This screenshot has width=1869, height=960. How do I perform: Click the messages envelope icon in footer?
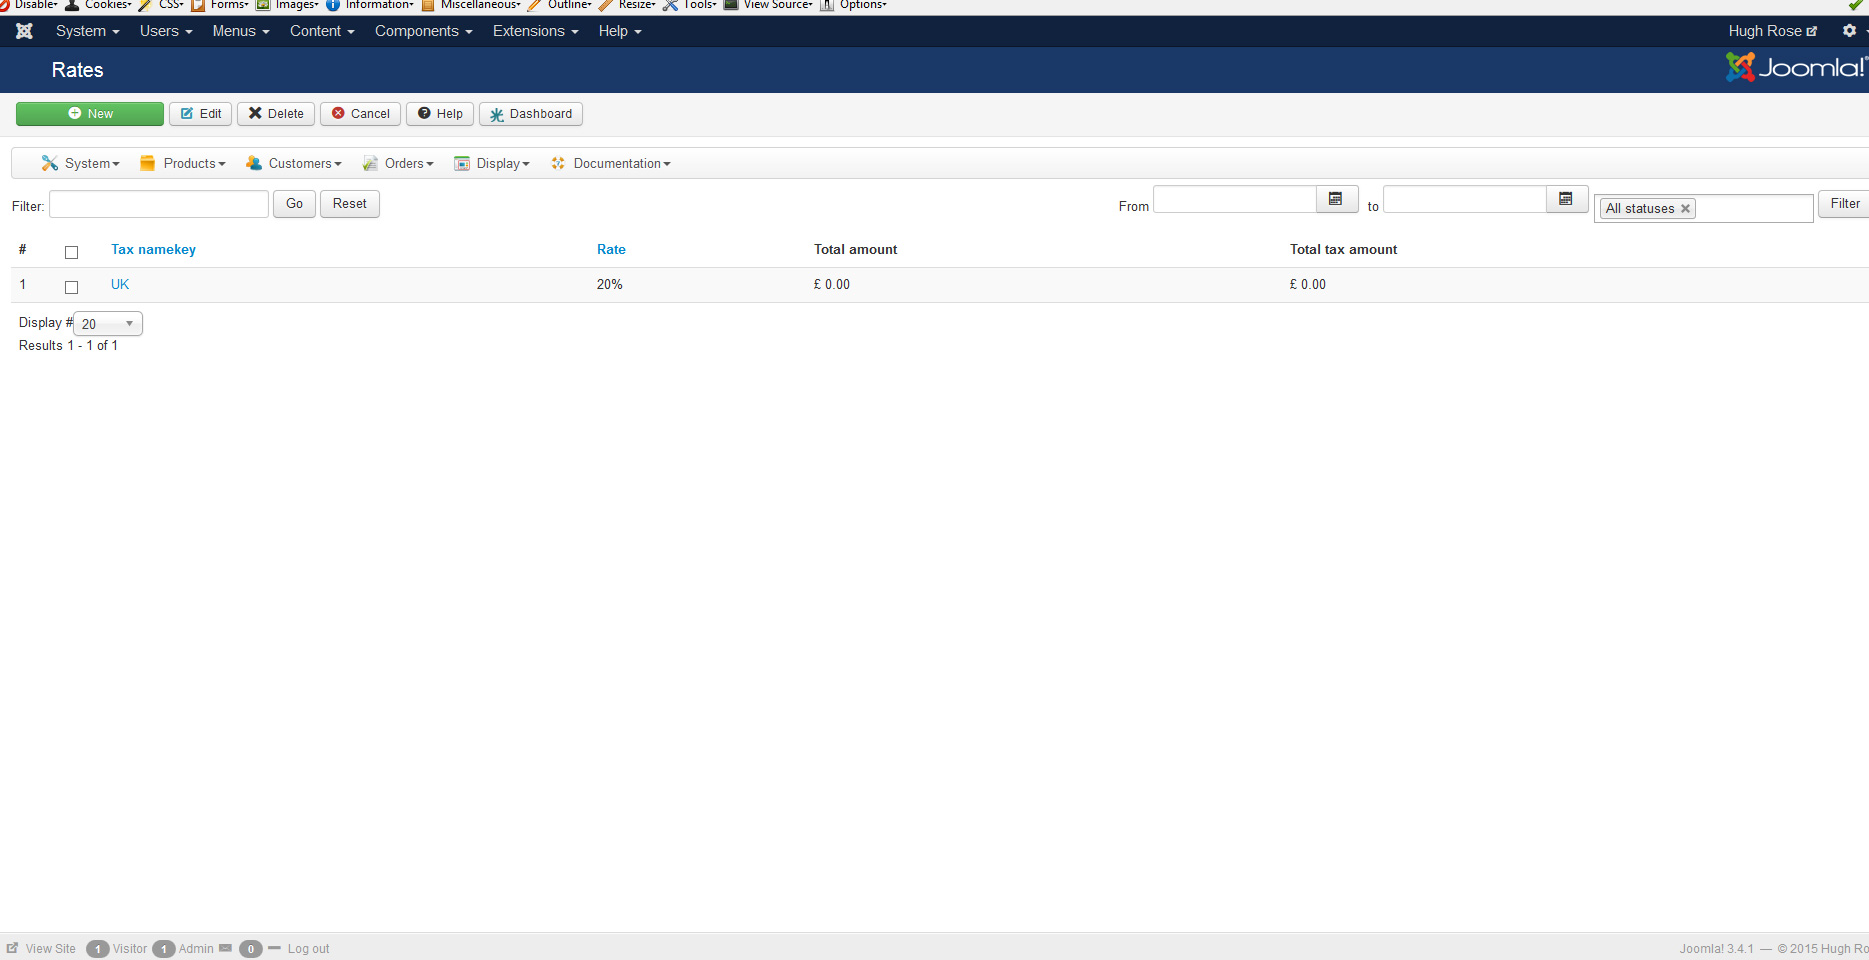[x=225, y=948]
